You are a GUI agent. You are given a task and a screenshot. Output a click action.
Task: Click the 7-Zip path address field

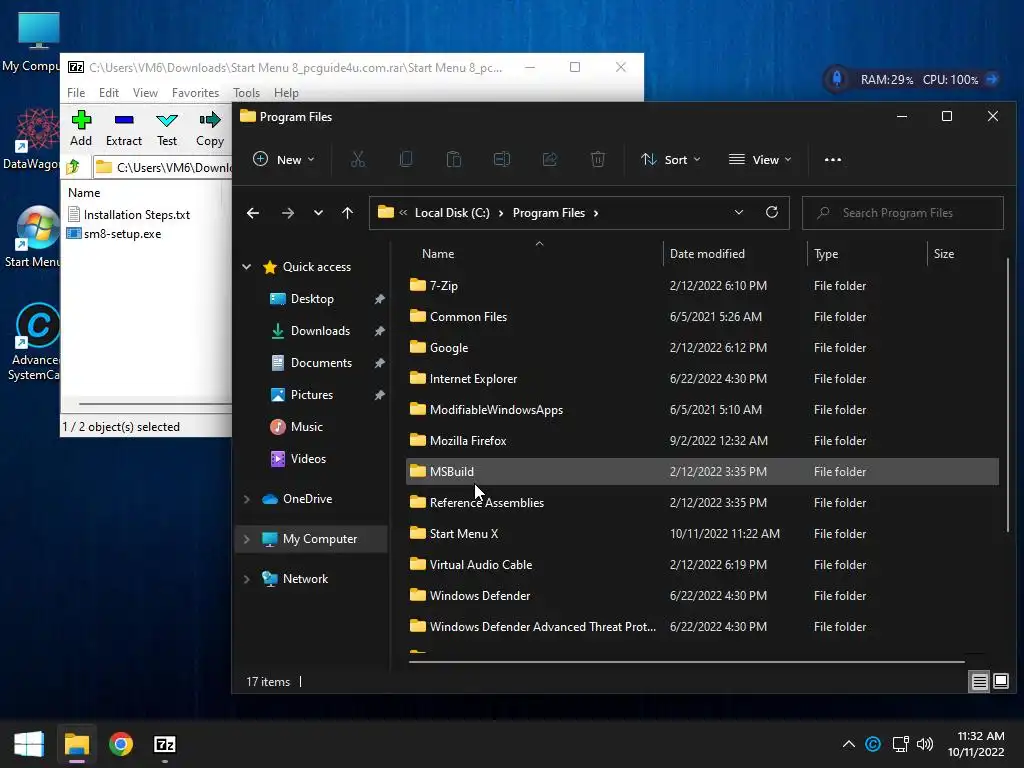click(163, 167)
